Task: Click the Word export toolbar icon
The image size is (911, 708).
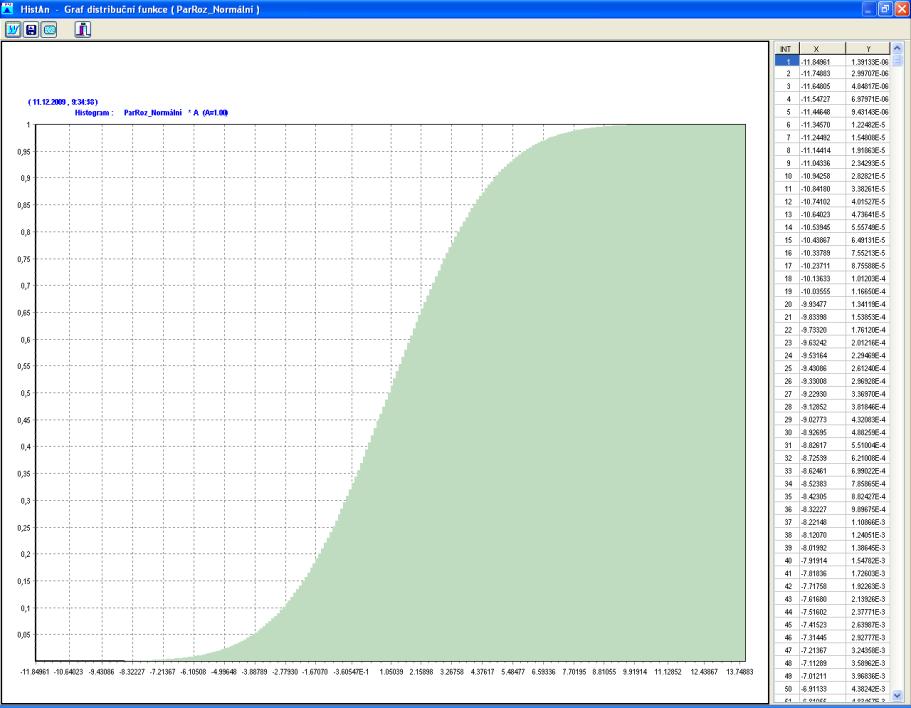Action: [x=13, y=30]
